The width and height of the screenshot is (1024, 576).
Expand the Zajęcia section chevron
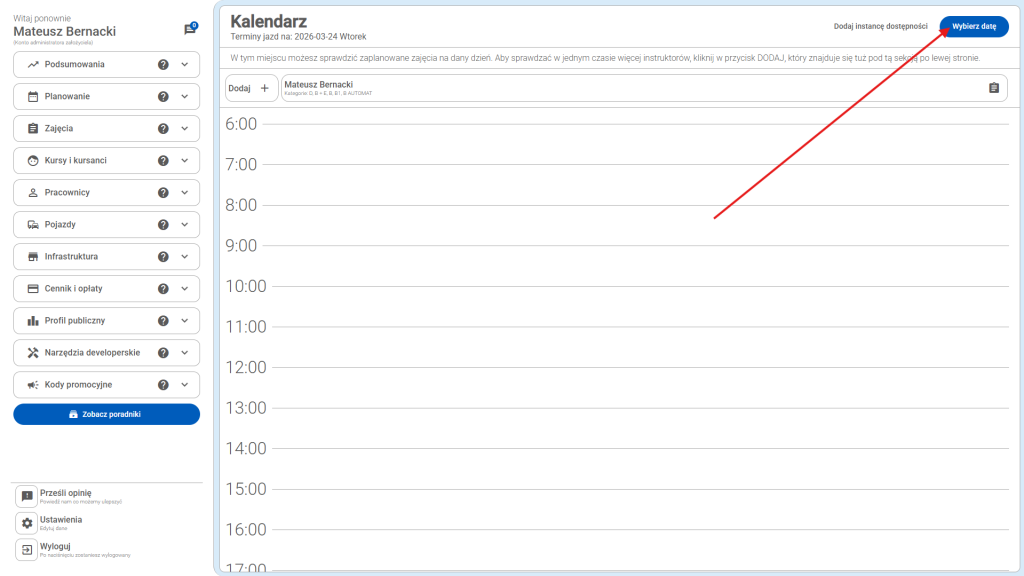(x=185, y=129)
